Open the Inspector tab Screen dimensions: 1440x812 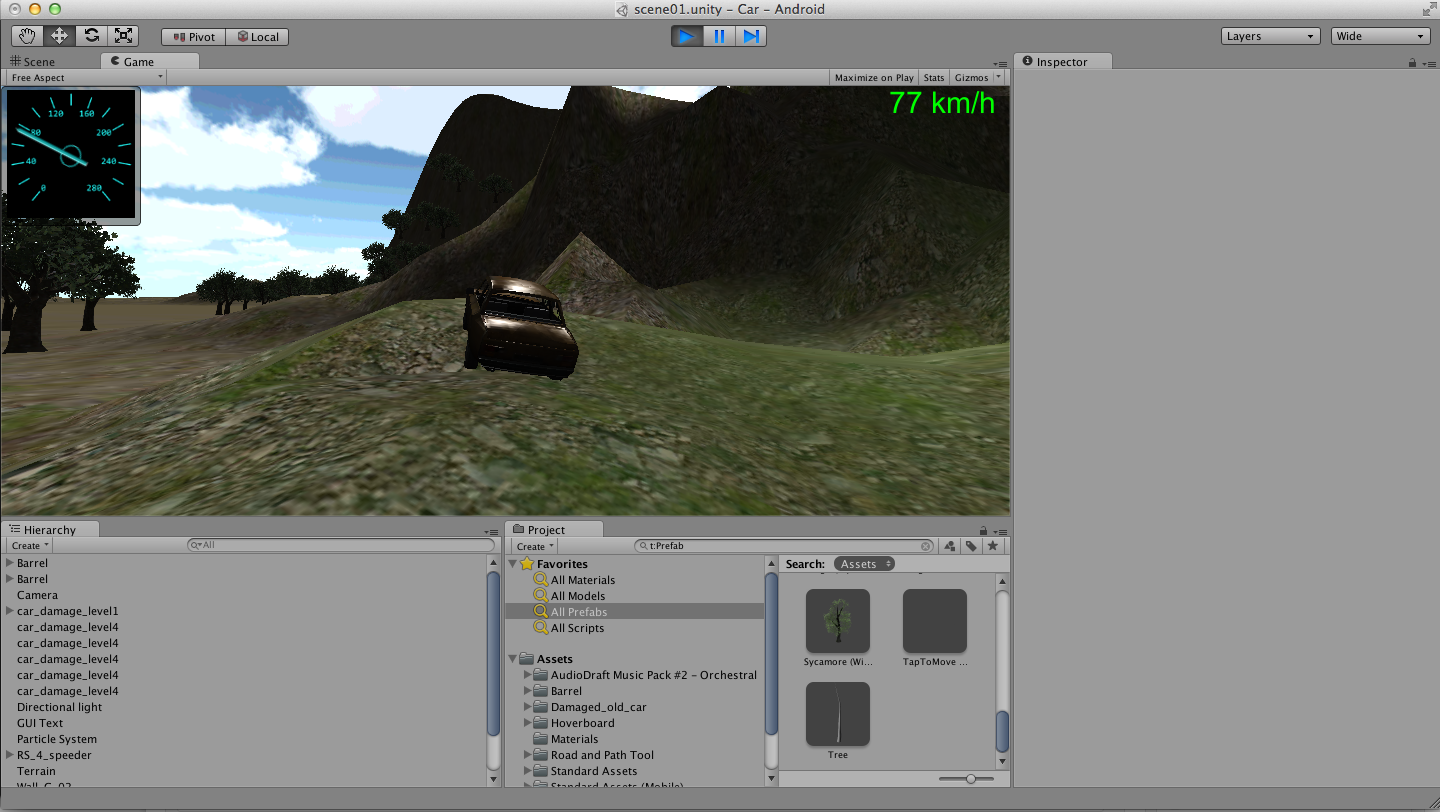coord(1061,61)
